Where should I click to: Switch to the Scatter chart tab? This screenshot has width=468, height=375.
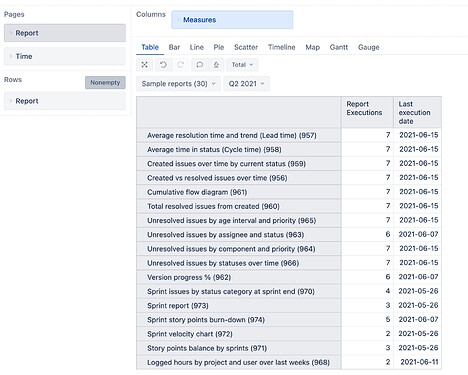point(246,47)
